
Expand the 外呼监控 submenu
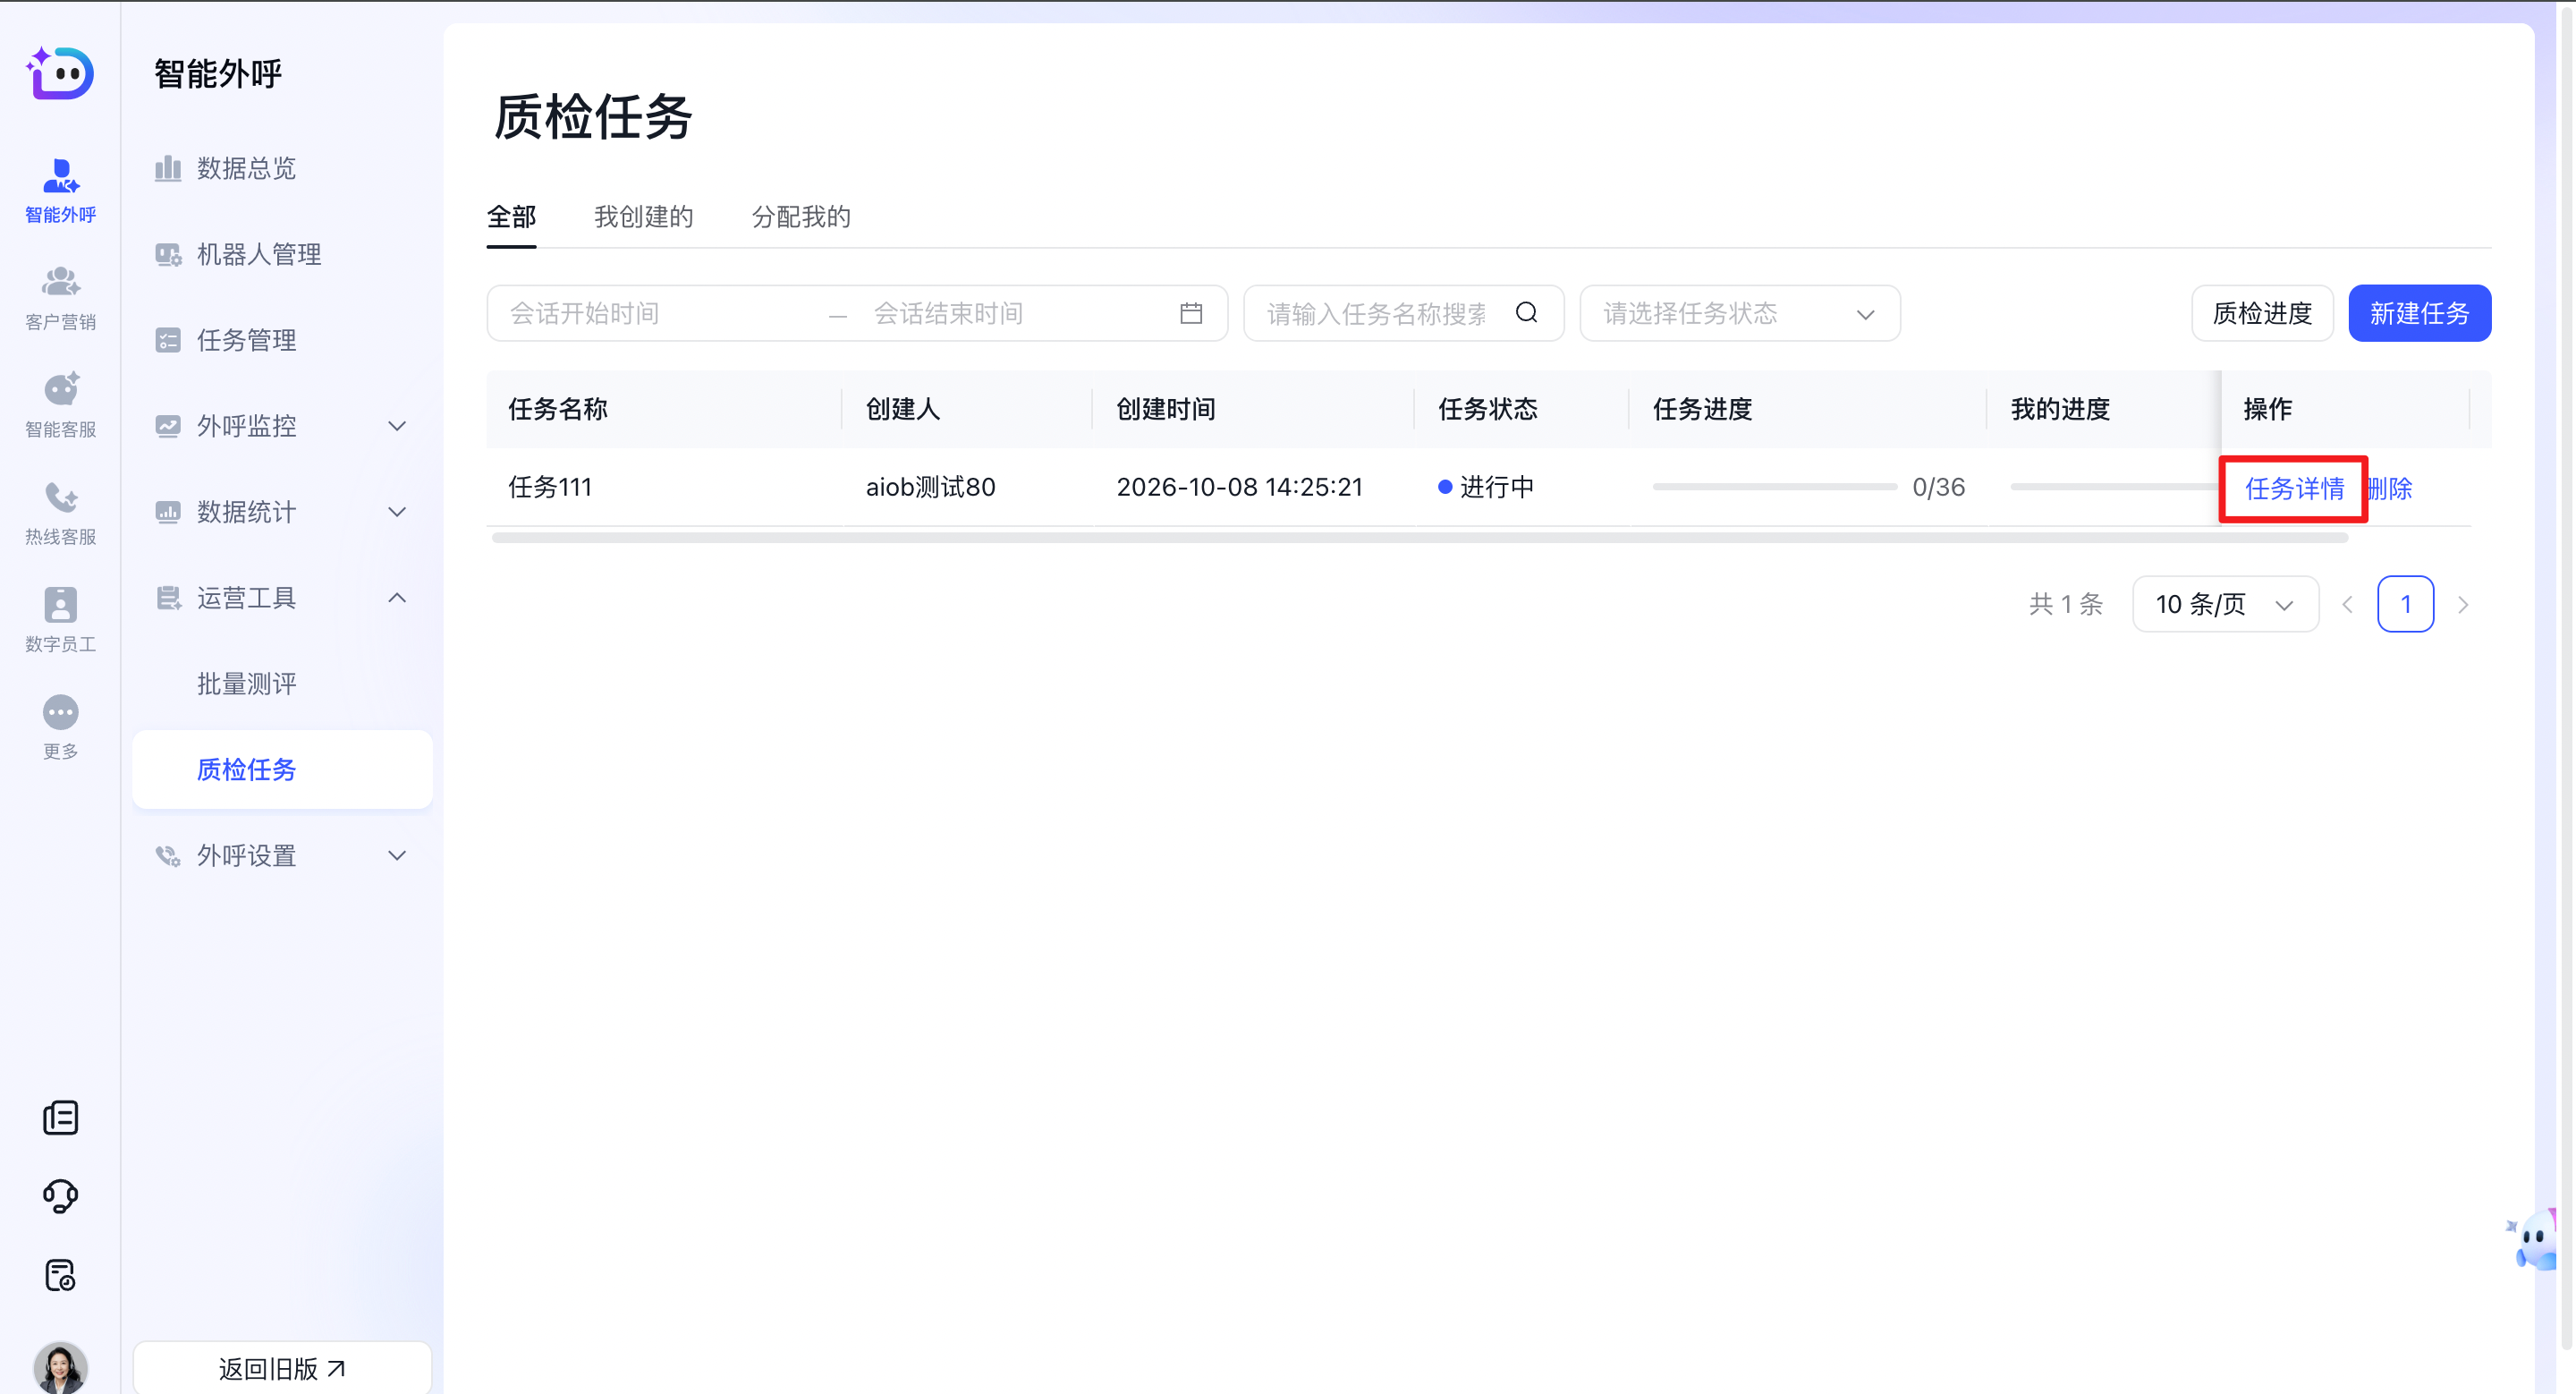click(282, 426)
